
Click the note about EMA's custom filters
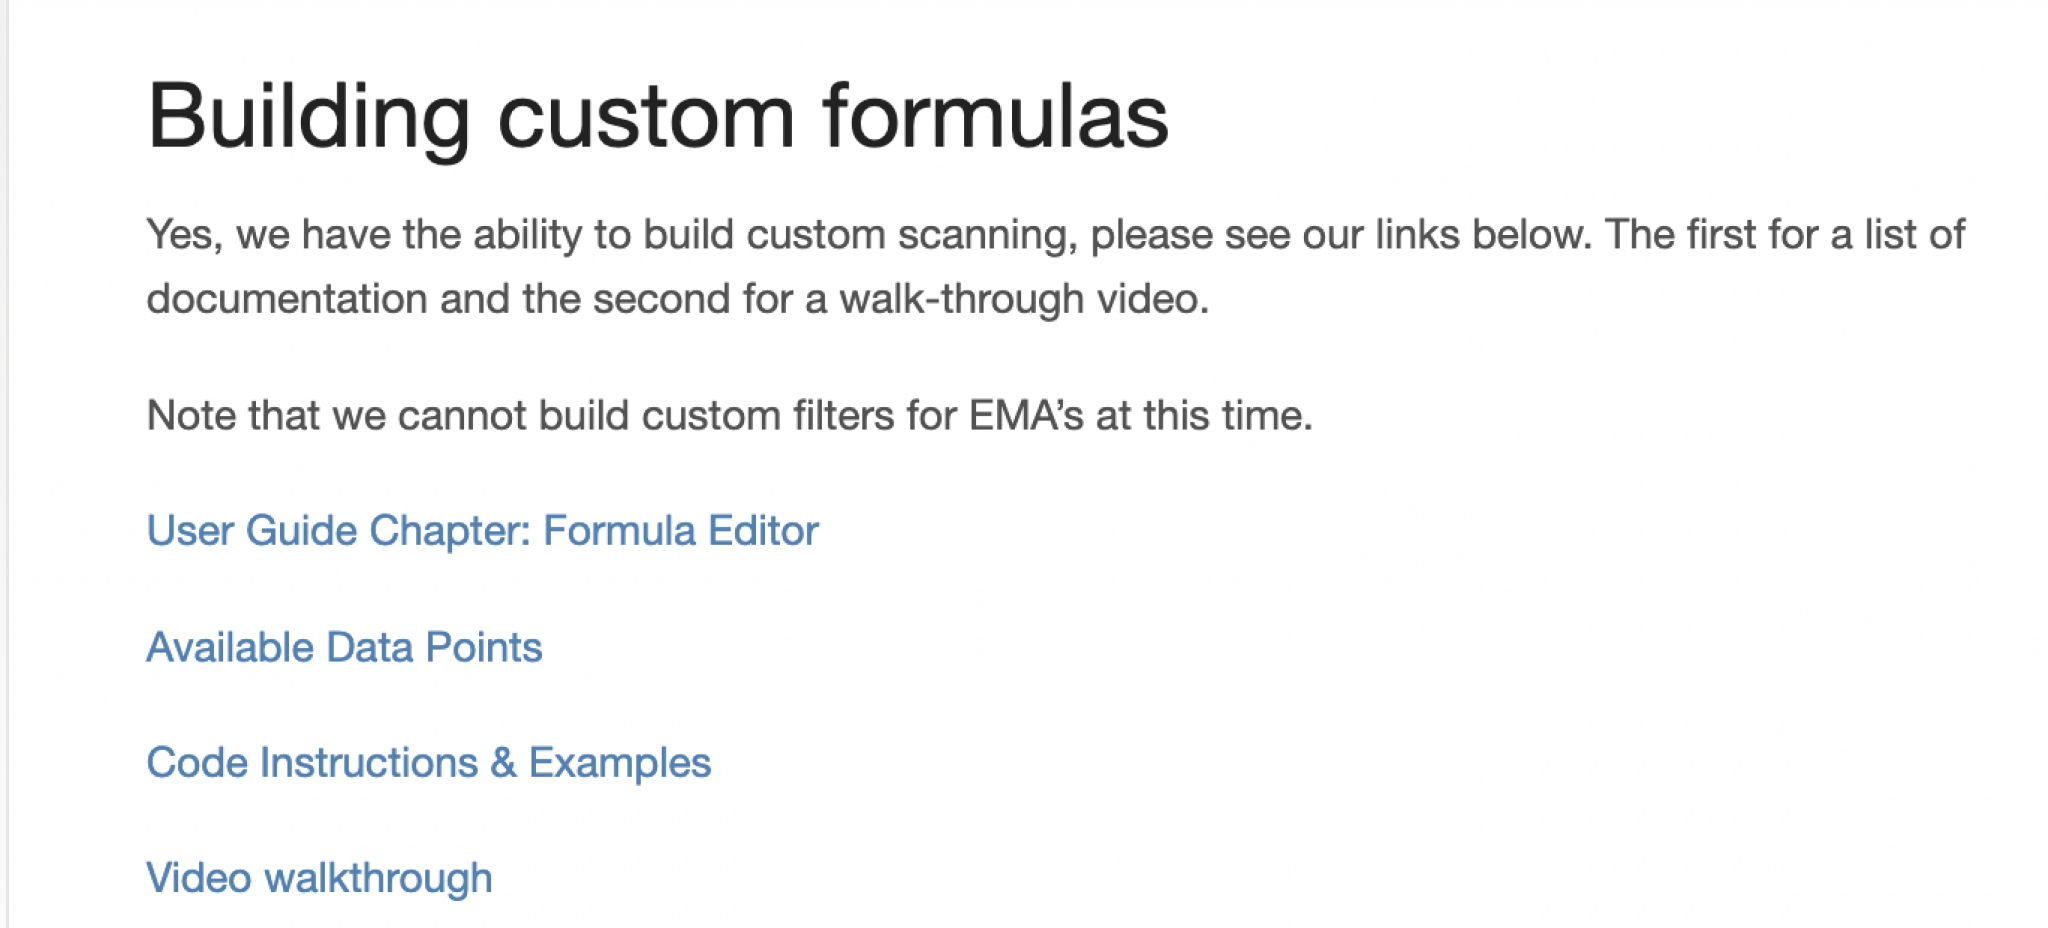click(729, 416)
